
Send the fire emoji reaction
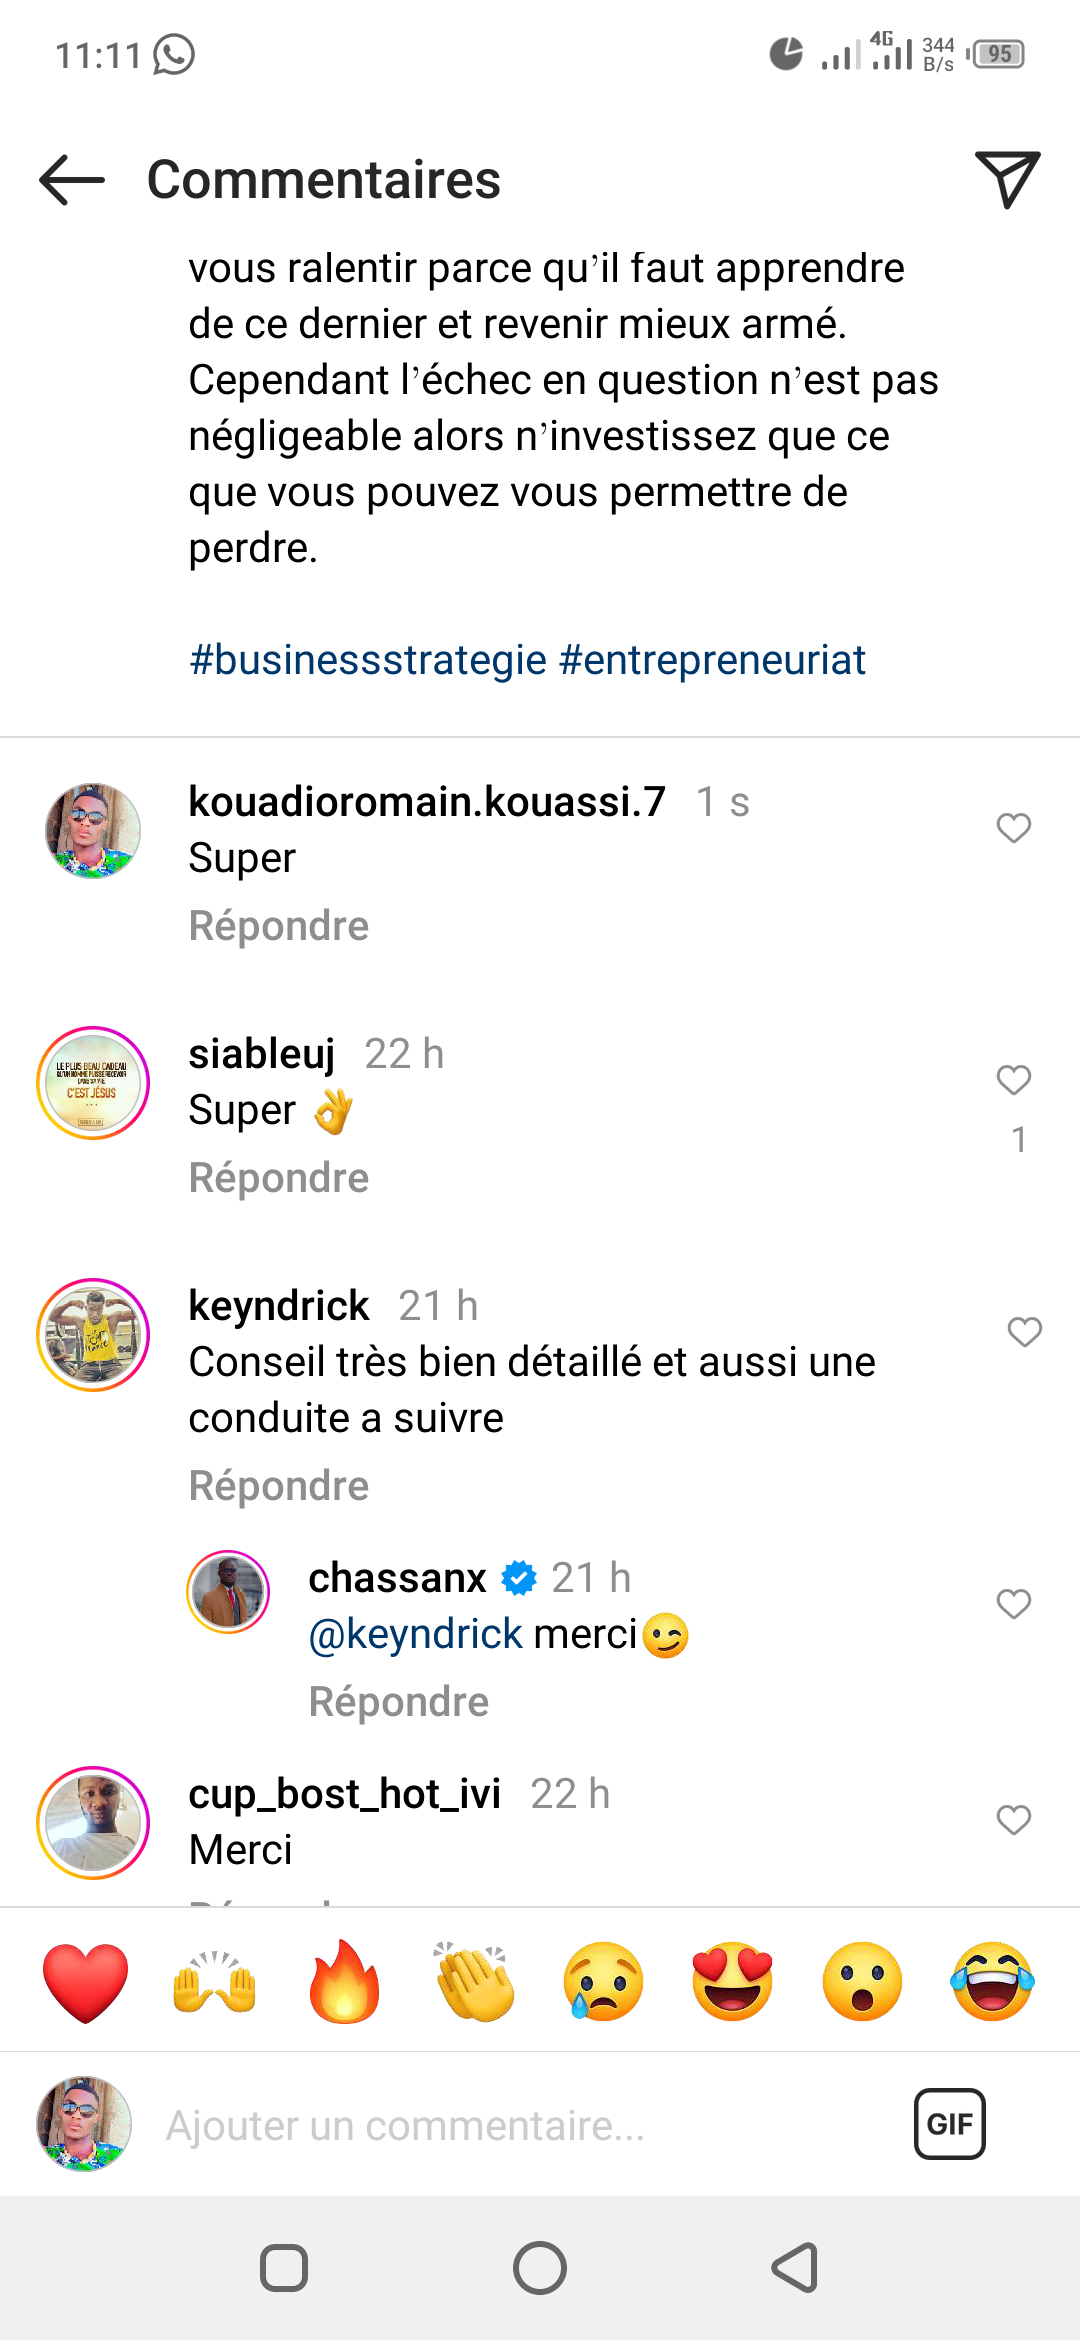tap(344, 1981)
